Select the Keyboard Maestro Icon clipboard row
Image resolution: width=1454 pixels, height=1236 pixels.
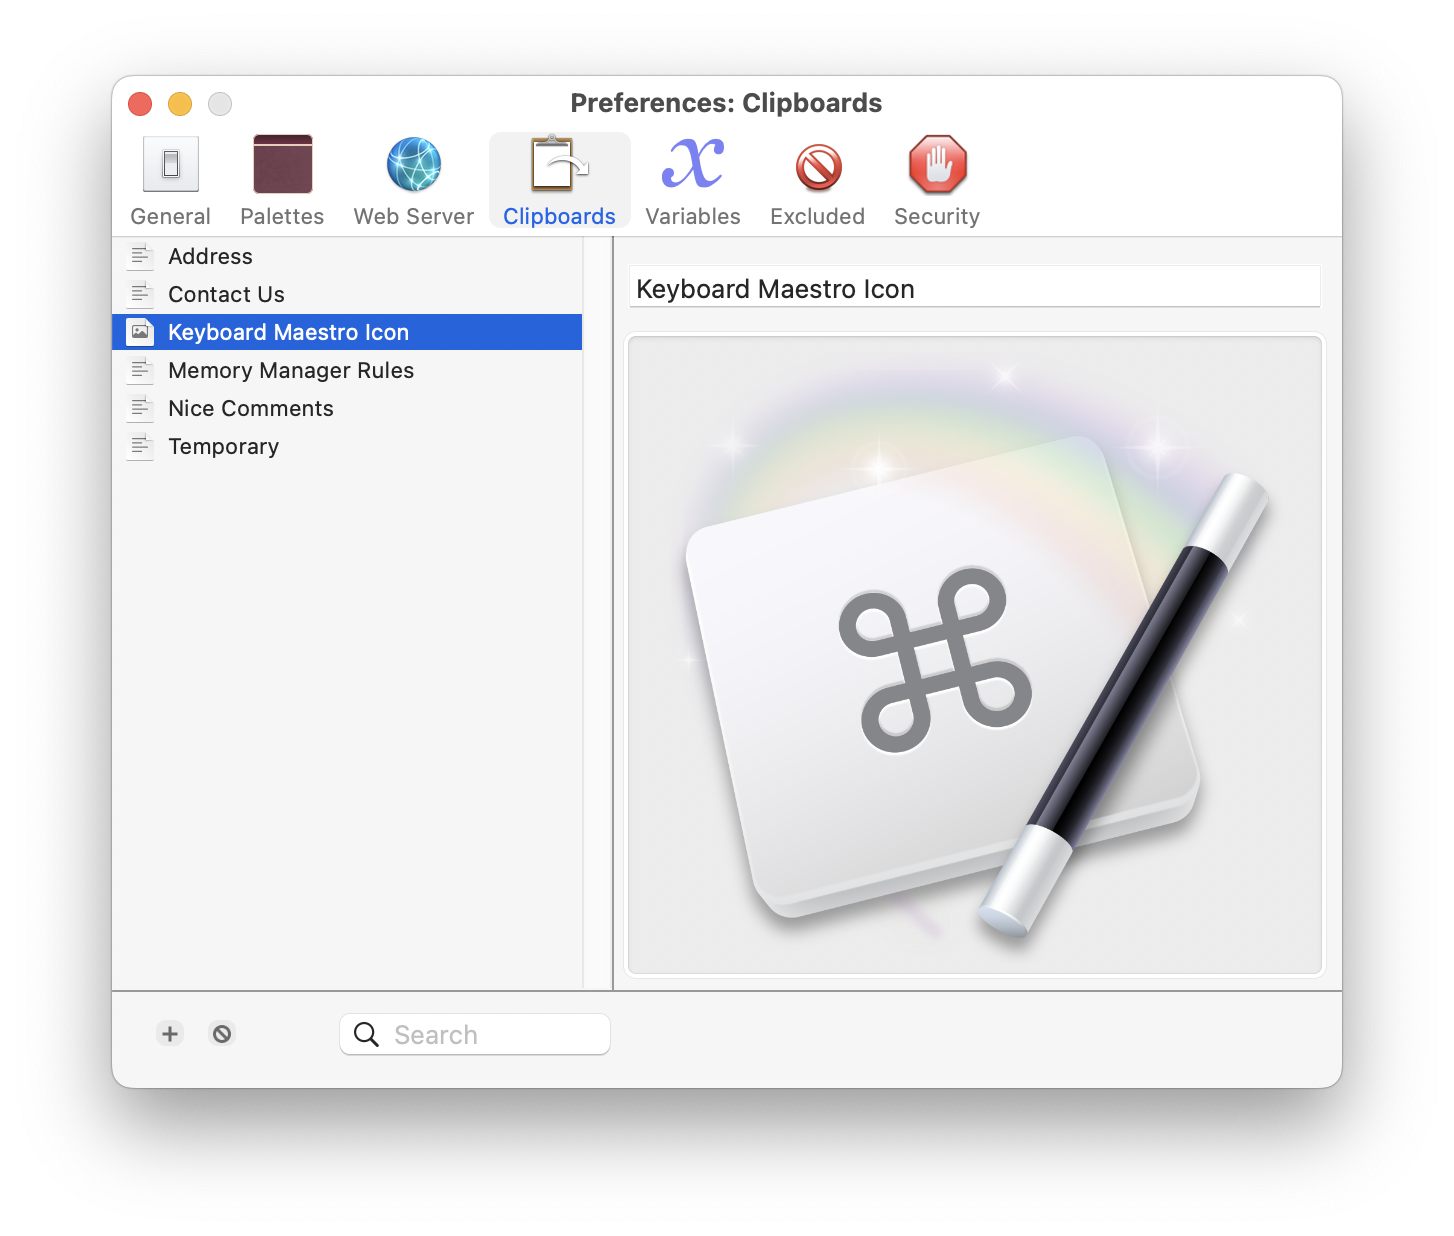pos(288,333)
